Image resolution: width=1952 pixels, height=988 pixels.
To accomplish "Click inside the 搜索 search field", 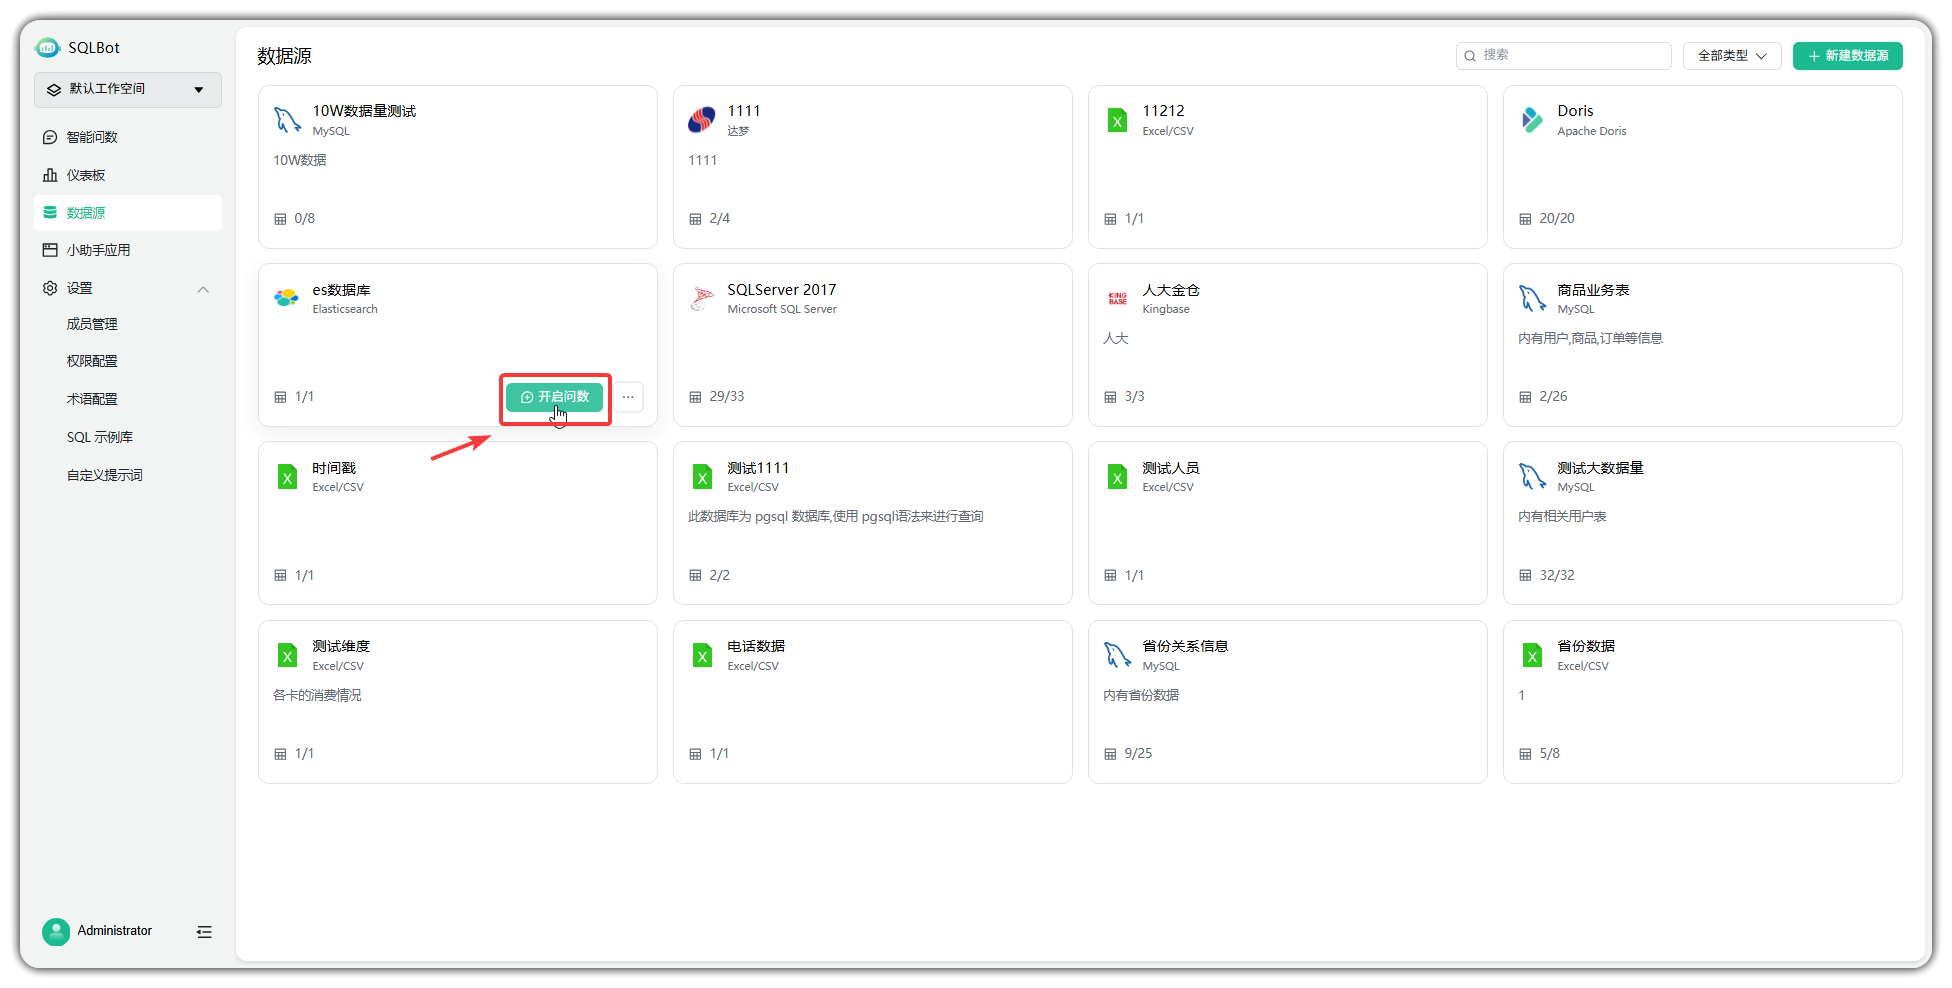I will tap(1564, 56).
